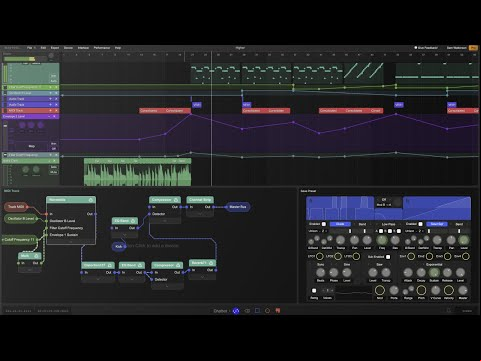The image size is (481, 361).
Task: Toggle power on upper EQ Band node
Action: [x=133, y=221]
